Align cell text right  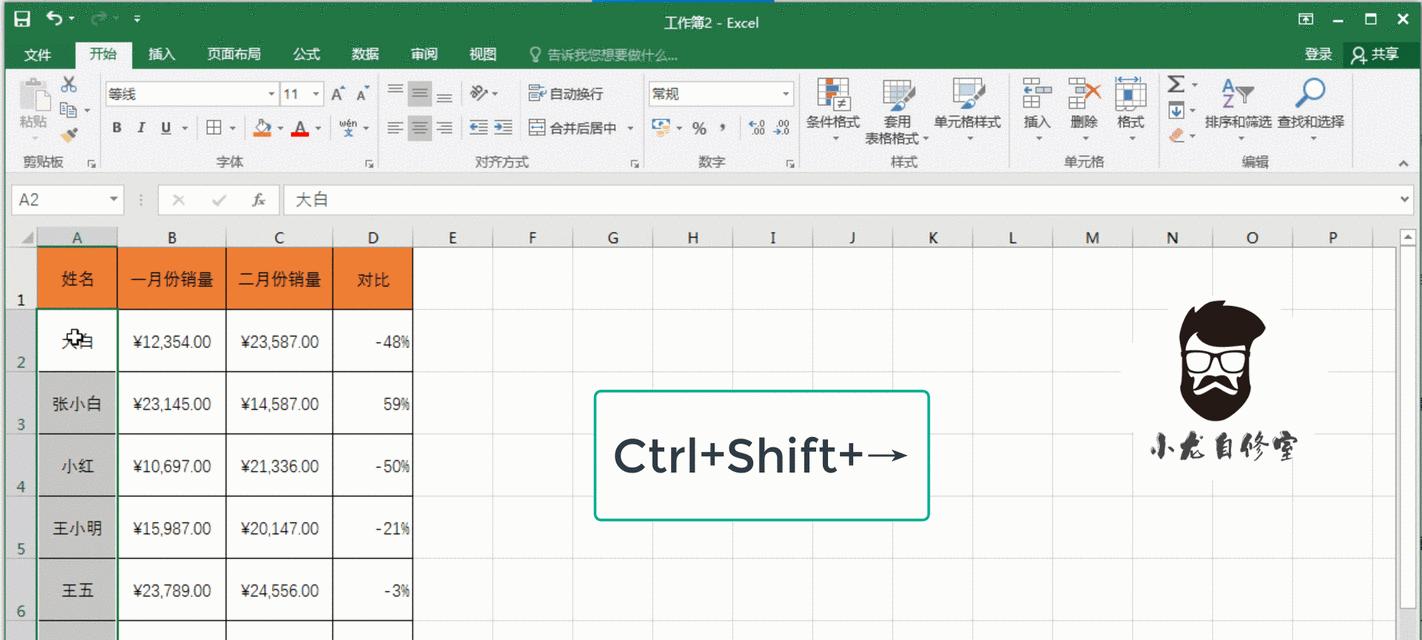(x=444, y=128)
